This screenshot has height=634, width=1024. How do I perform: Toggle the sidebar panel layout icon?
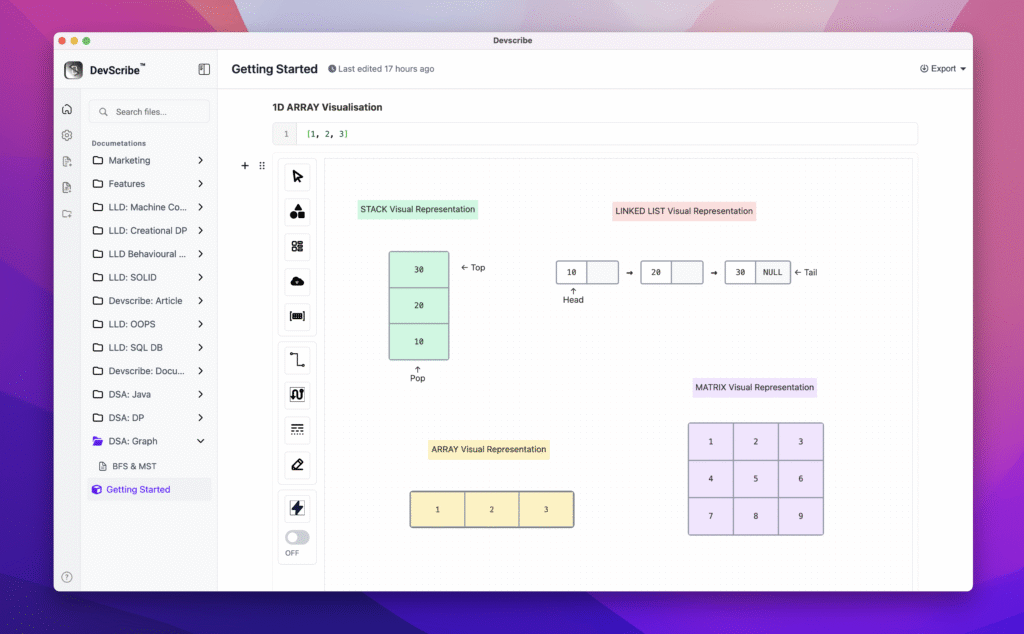click(204, 69)
